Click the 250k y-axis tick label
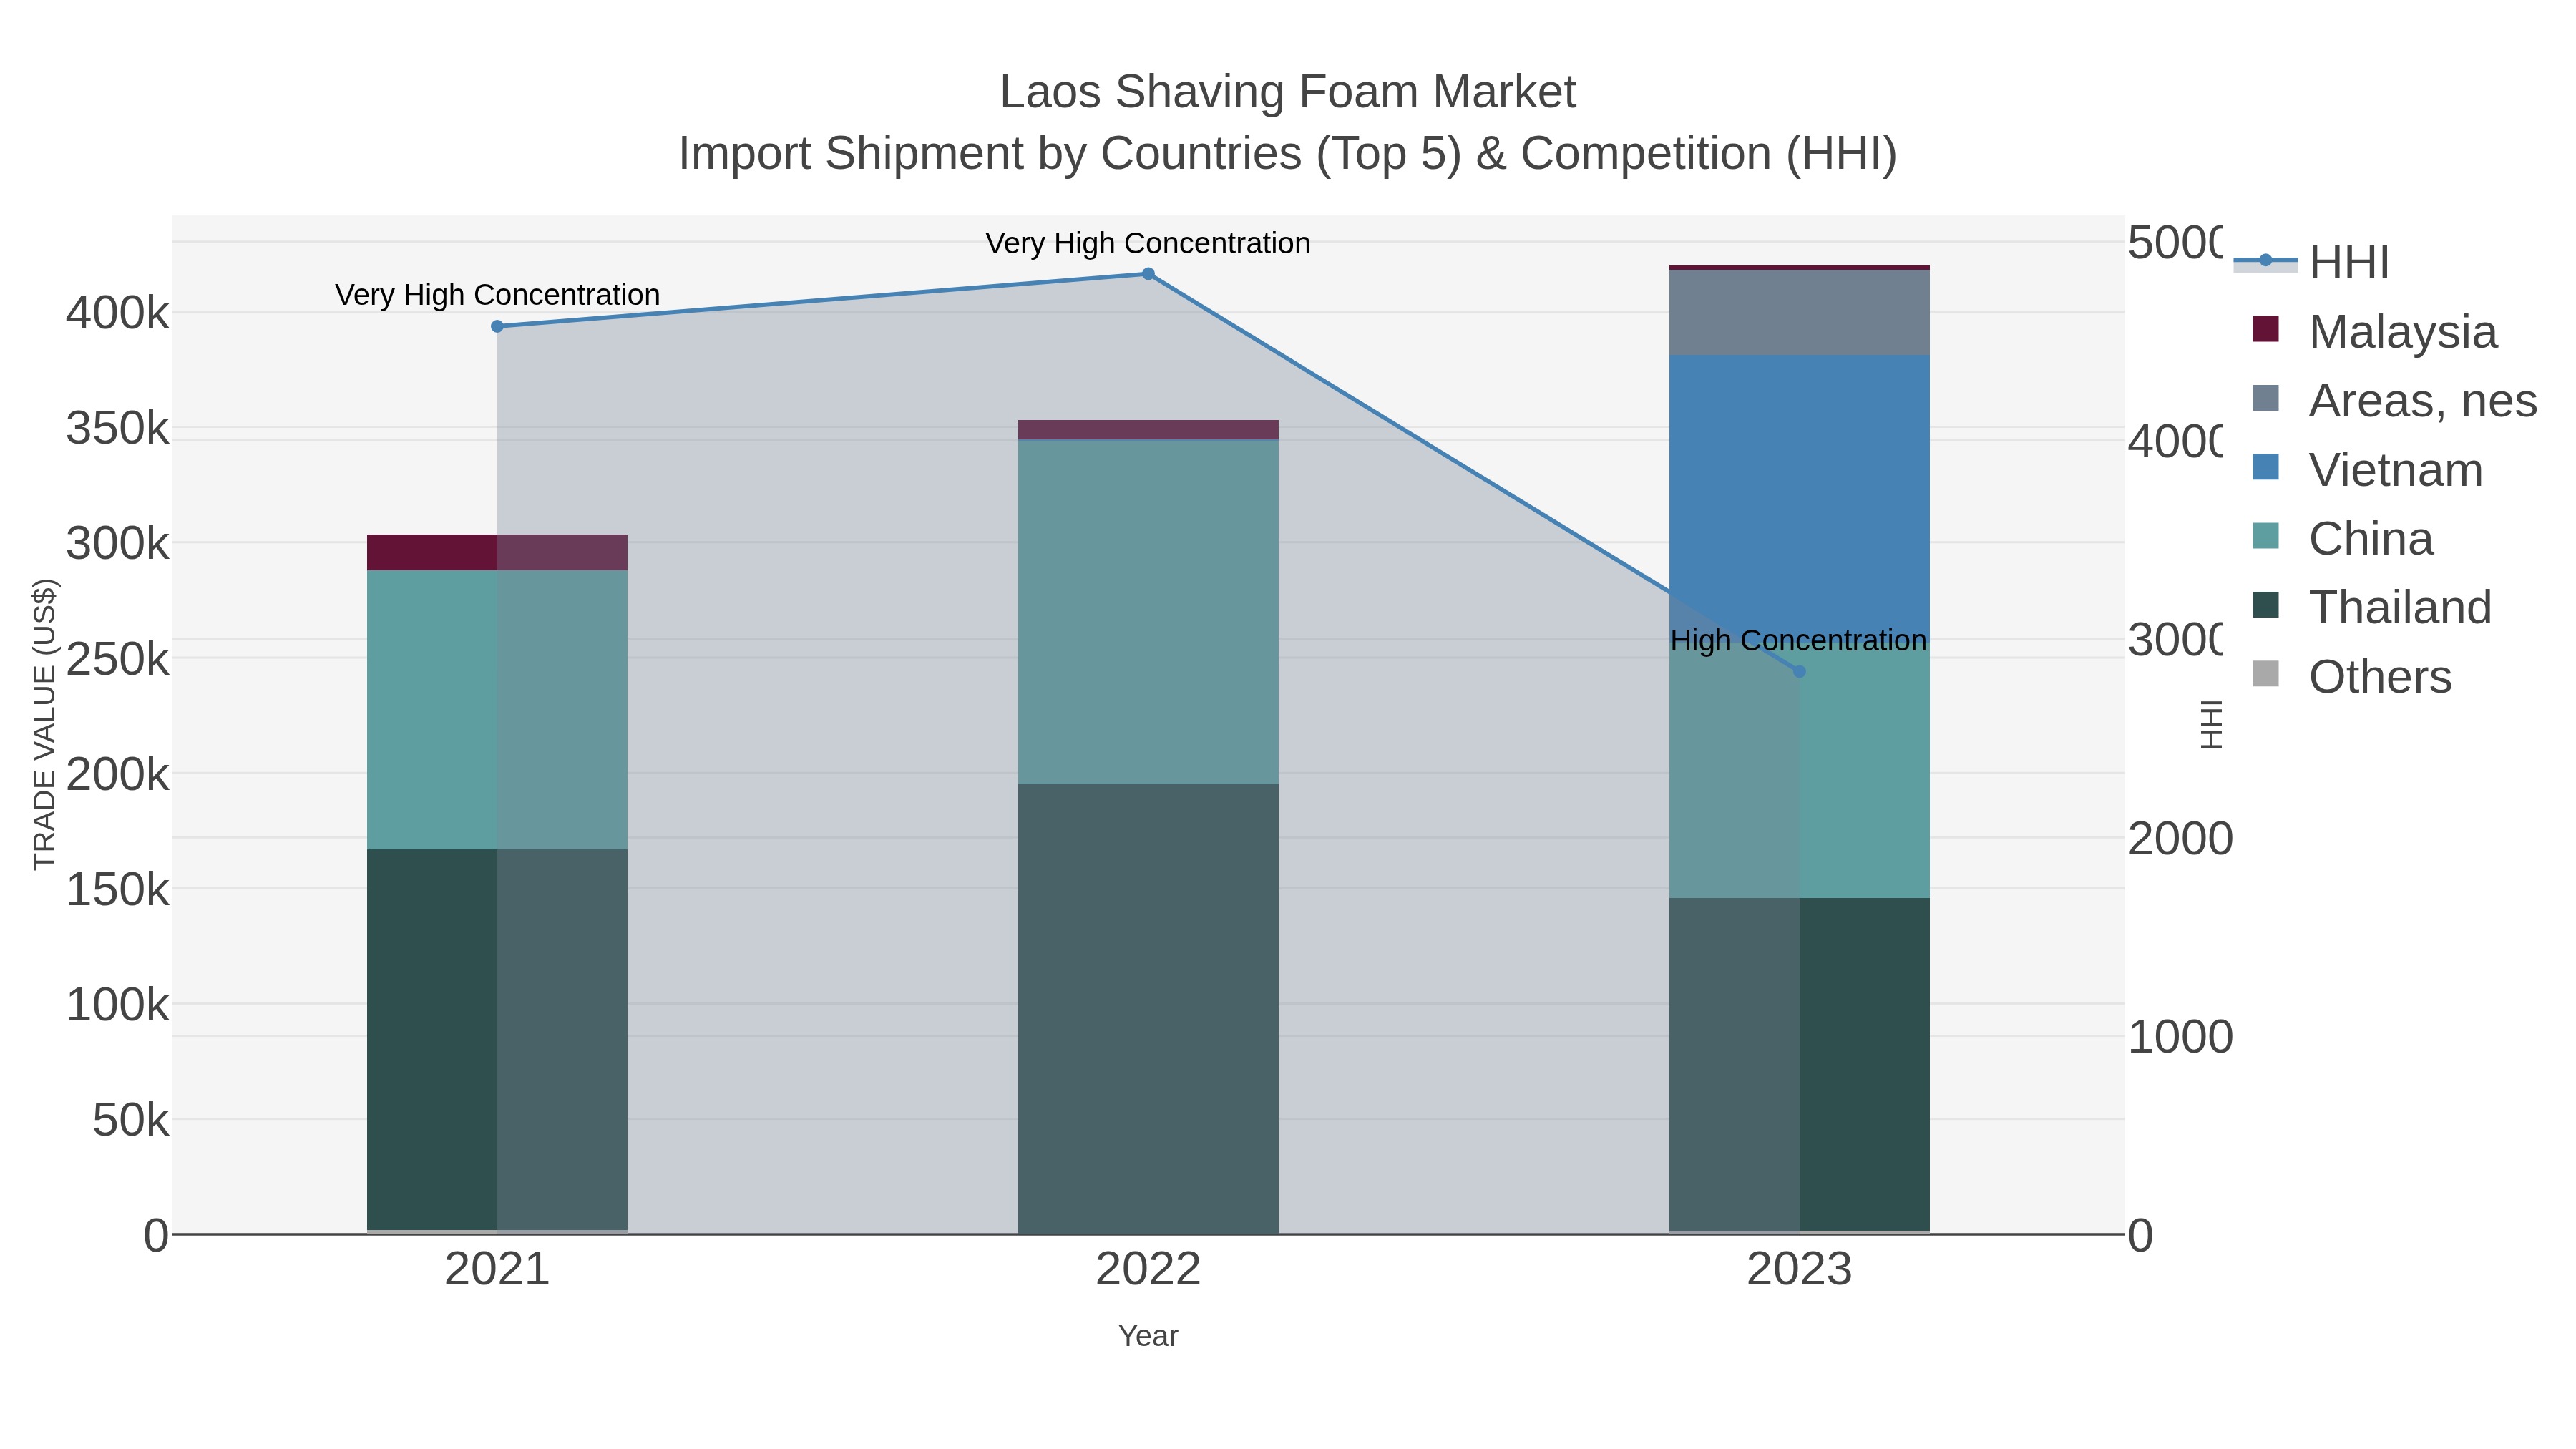 coord(118,659)
